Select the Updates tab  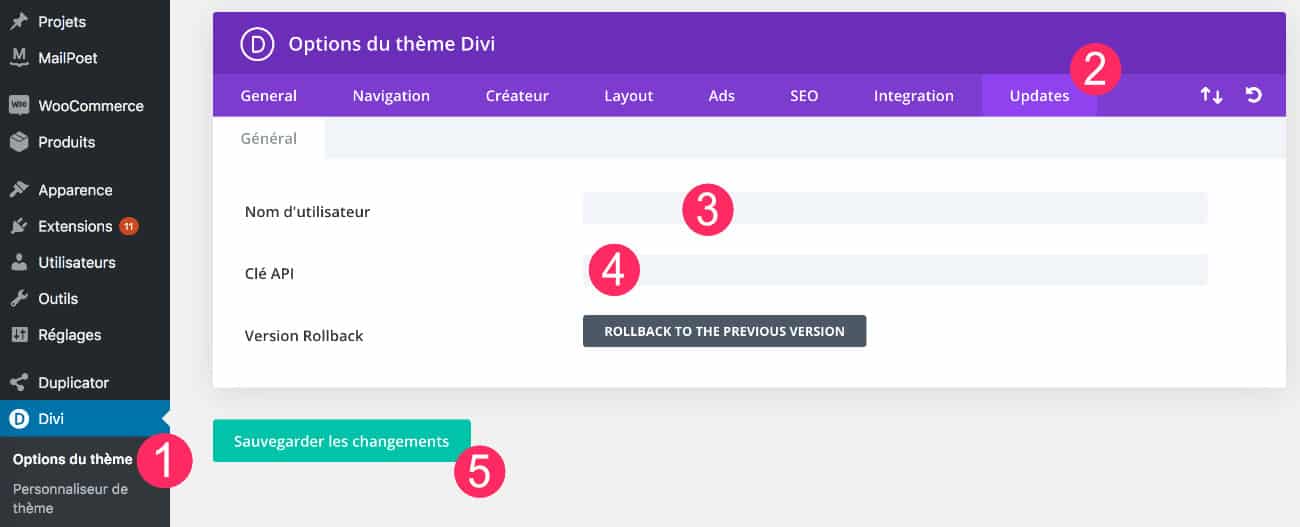tap(1039, 96)
